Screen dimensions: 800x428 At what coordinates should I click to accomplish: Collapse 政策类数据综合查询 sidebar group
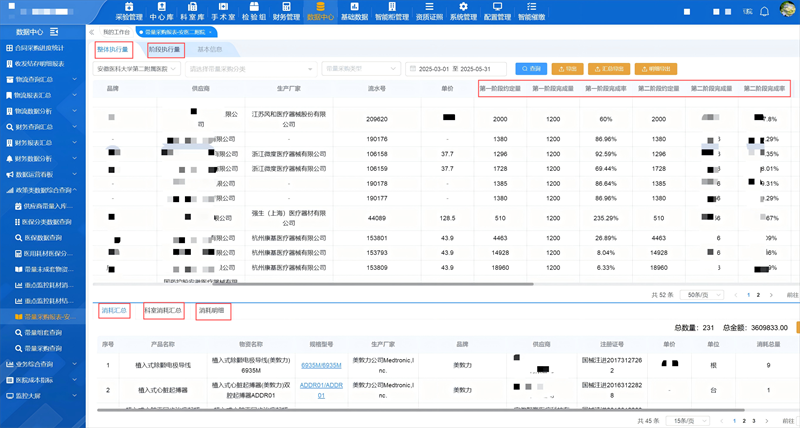coord(43,190)
